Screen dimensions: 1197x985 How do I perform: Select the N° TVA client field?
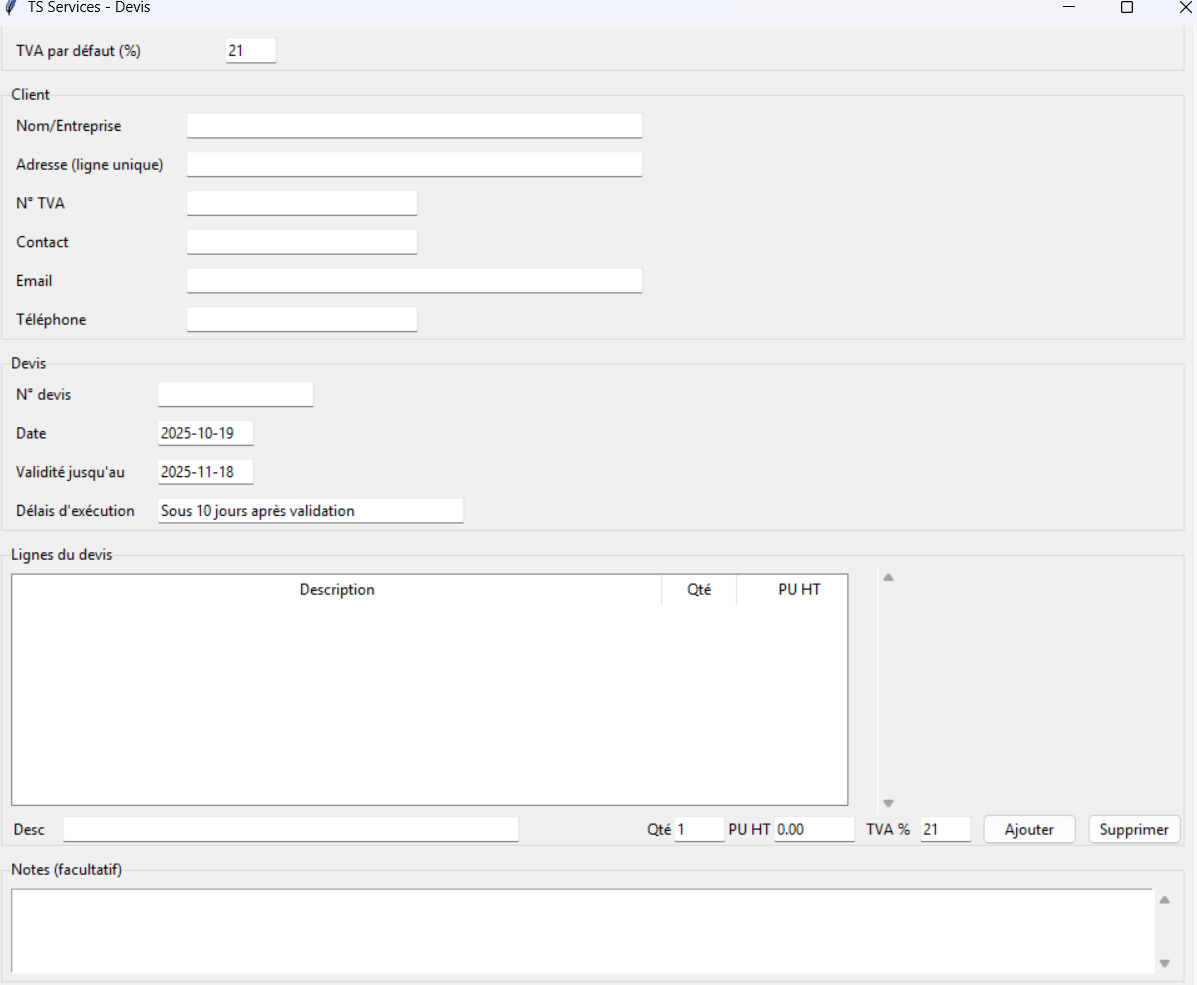click(301, 203)
